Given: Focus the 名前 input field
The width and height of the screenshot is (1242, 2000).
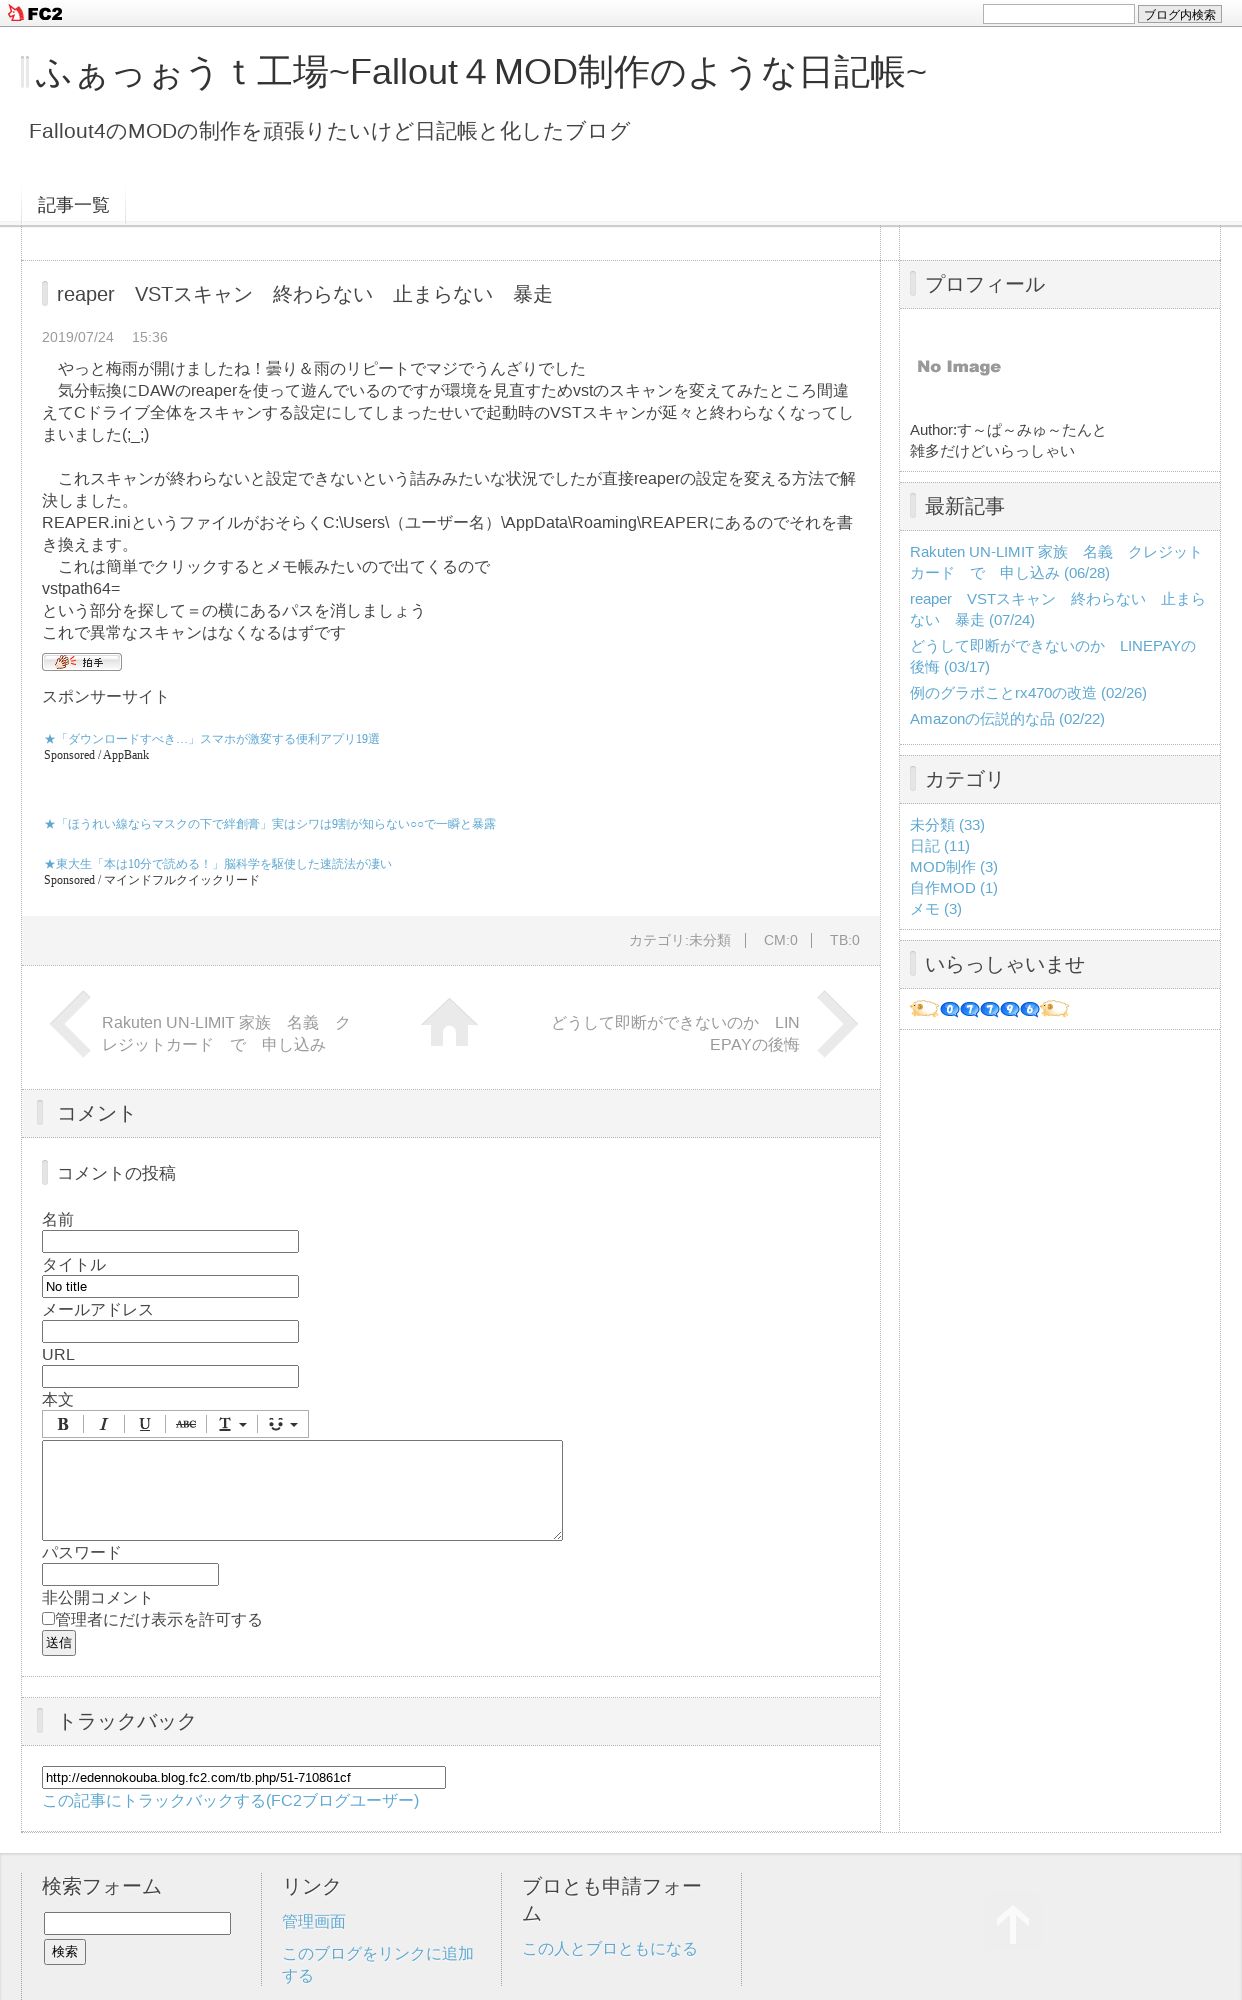Looking at the screenshot, I should click(170, 1241).
